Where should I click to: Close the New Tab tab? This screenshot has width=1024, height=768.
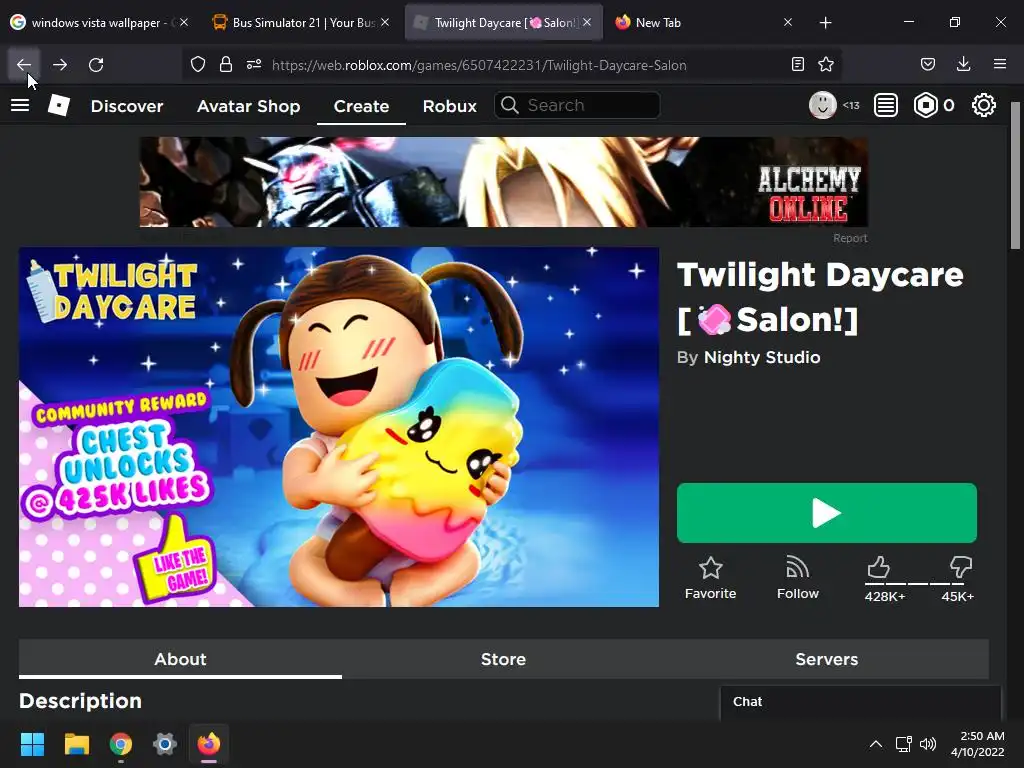click(x=788, y=22)
